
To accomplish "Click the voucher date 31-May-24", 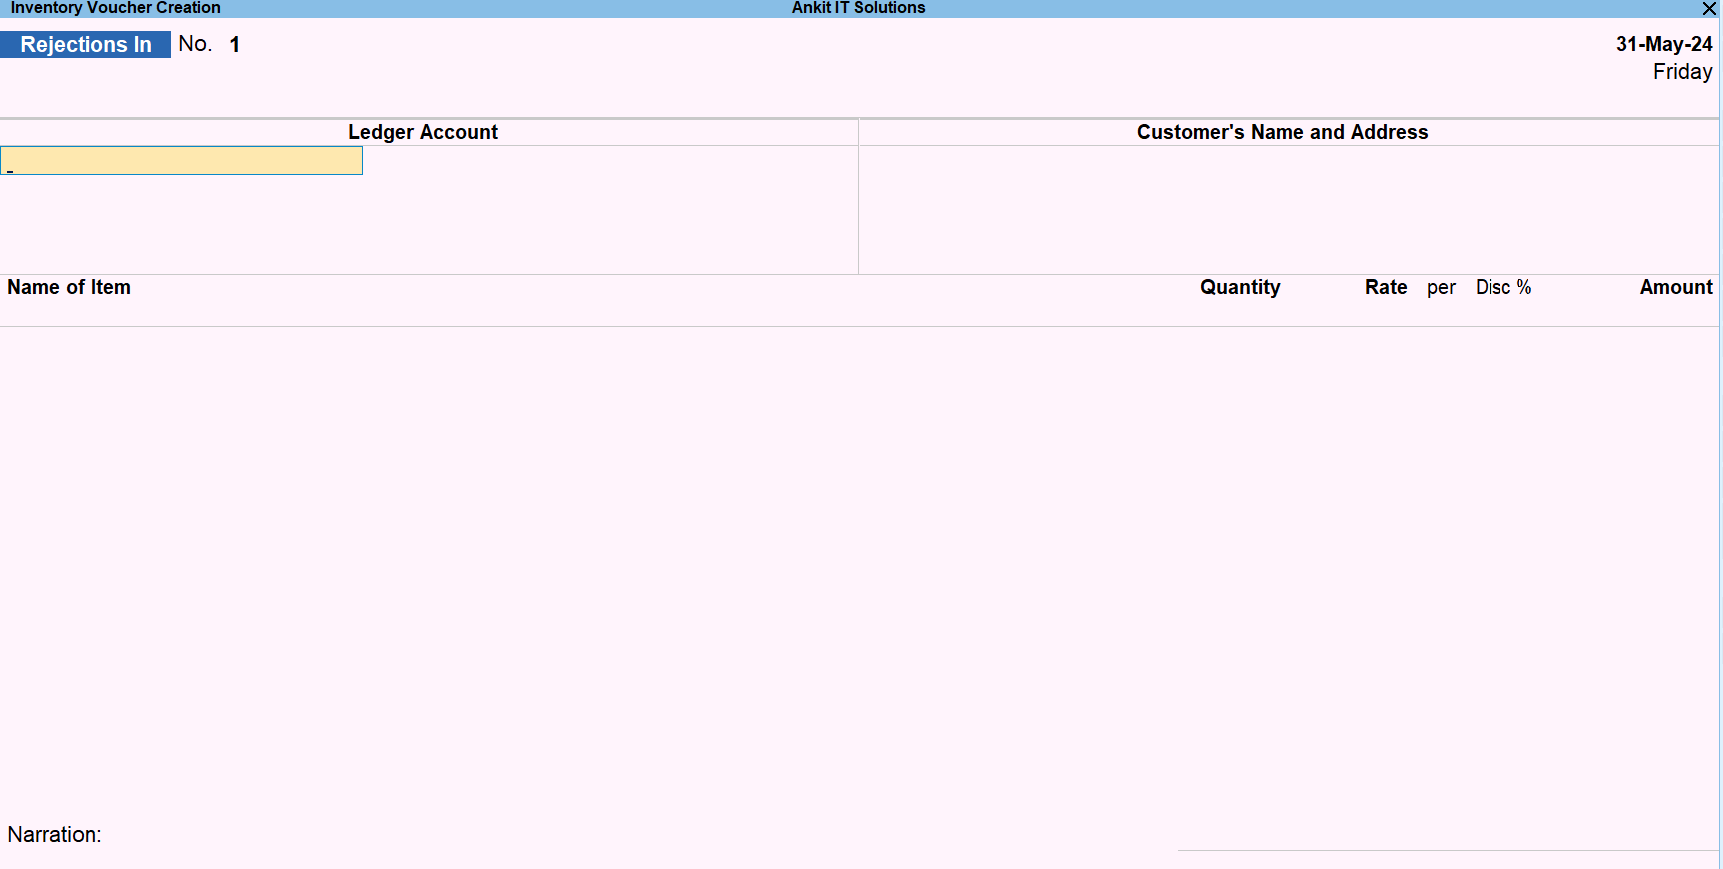I will pos(1663,44).
